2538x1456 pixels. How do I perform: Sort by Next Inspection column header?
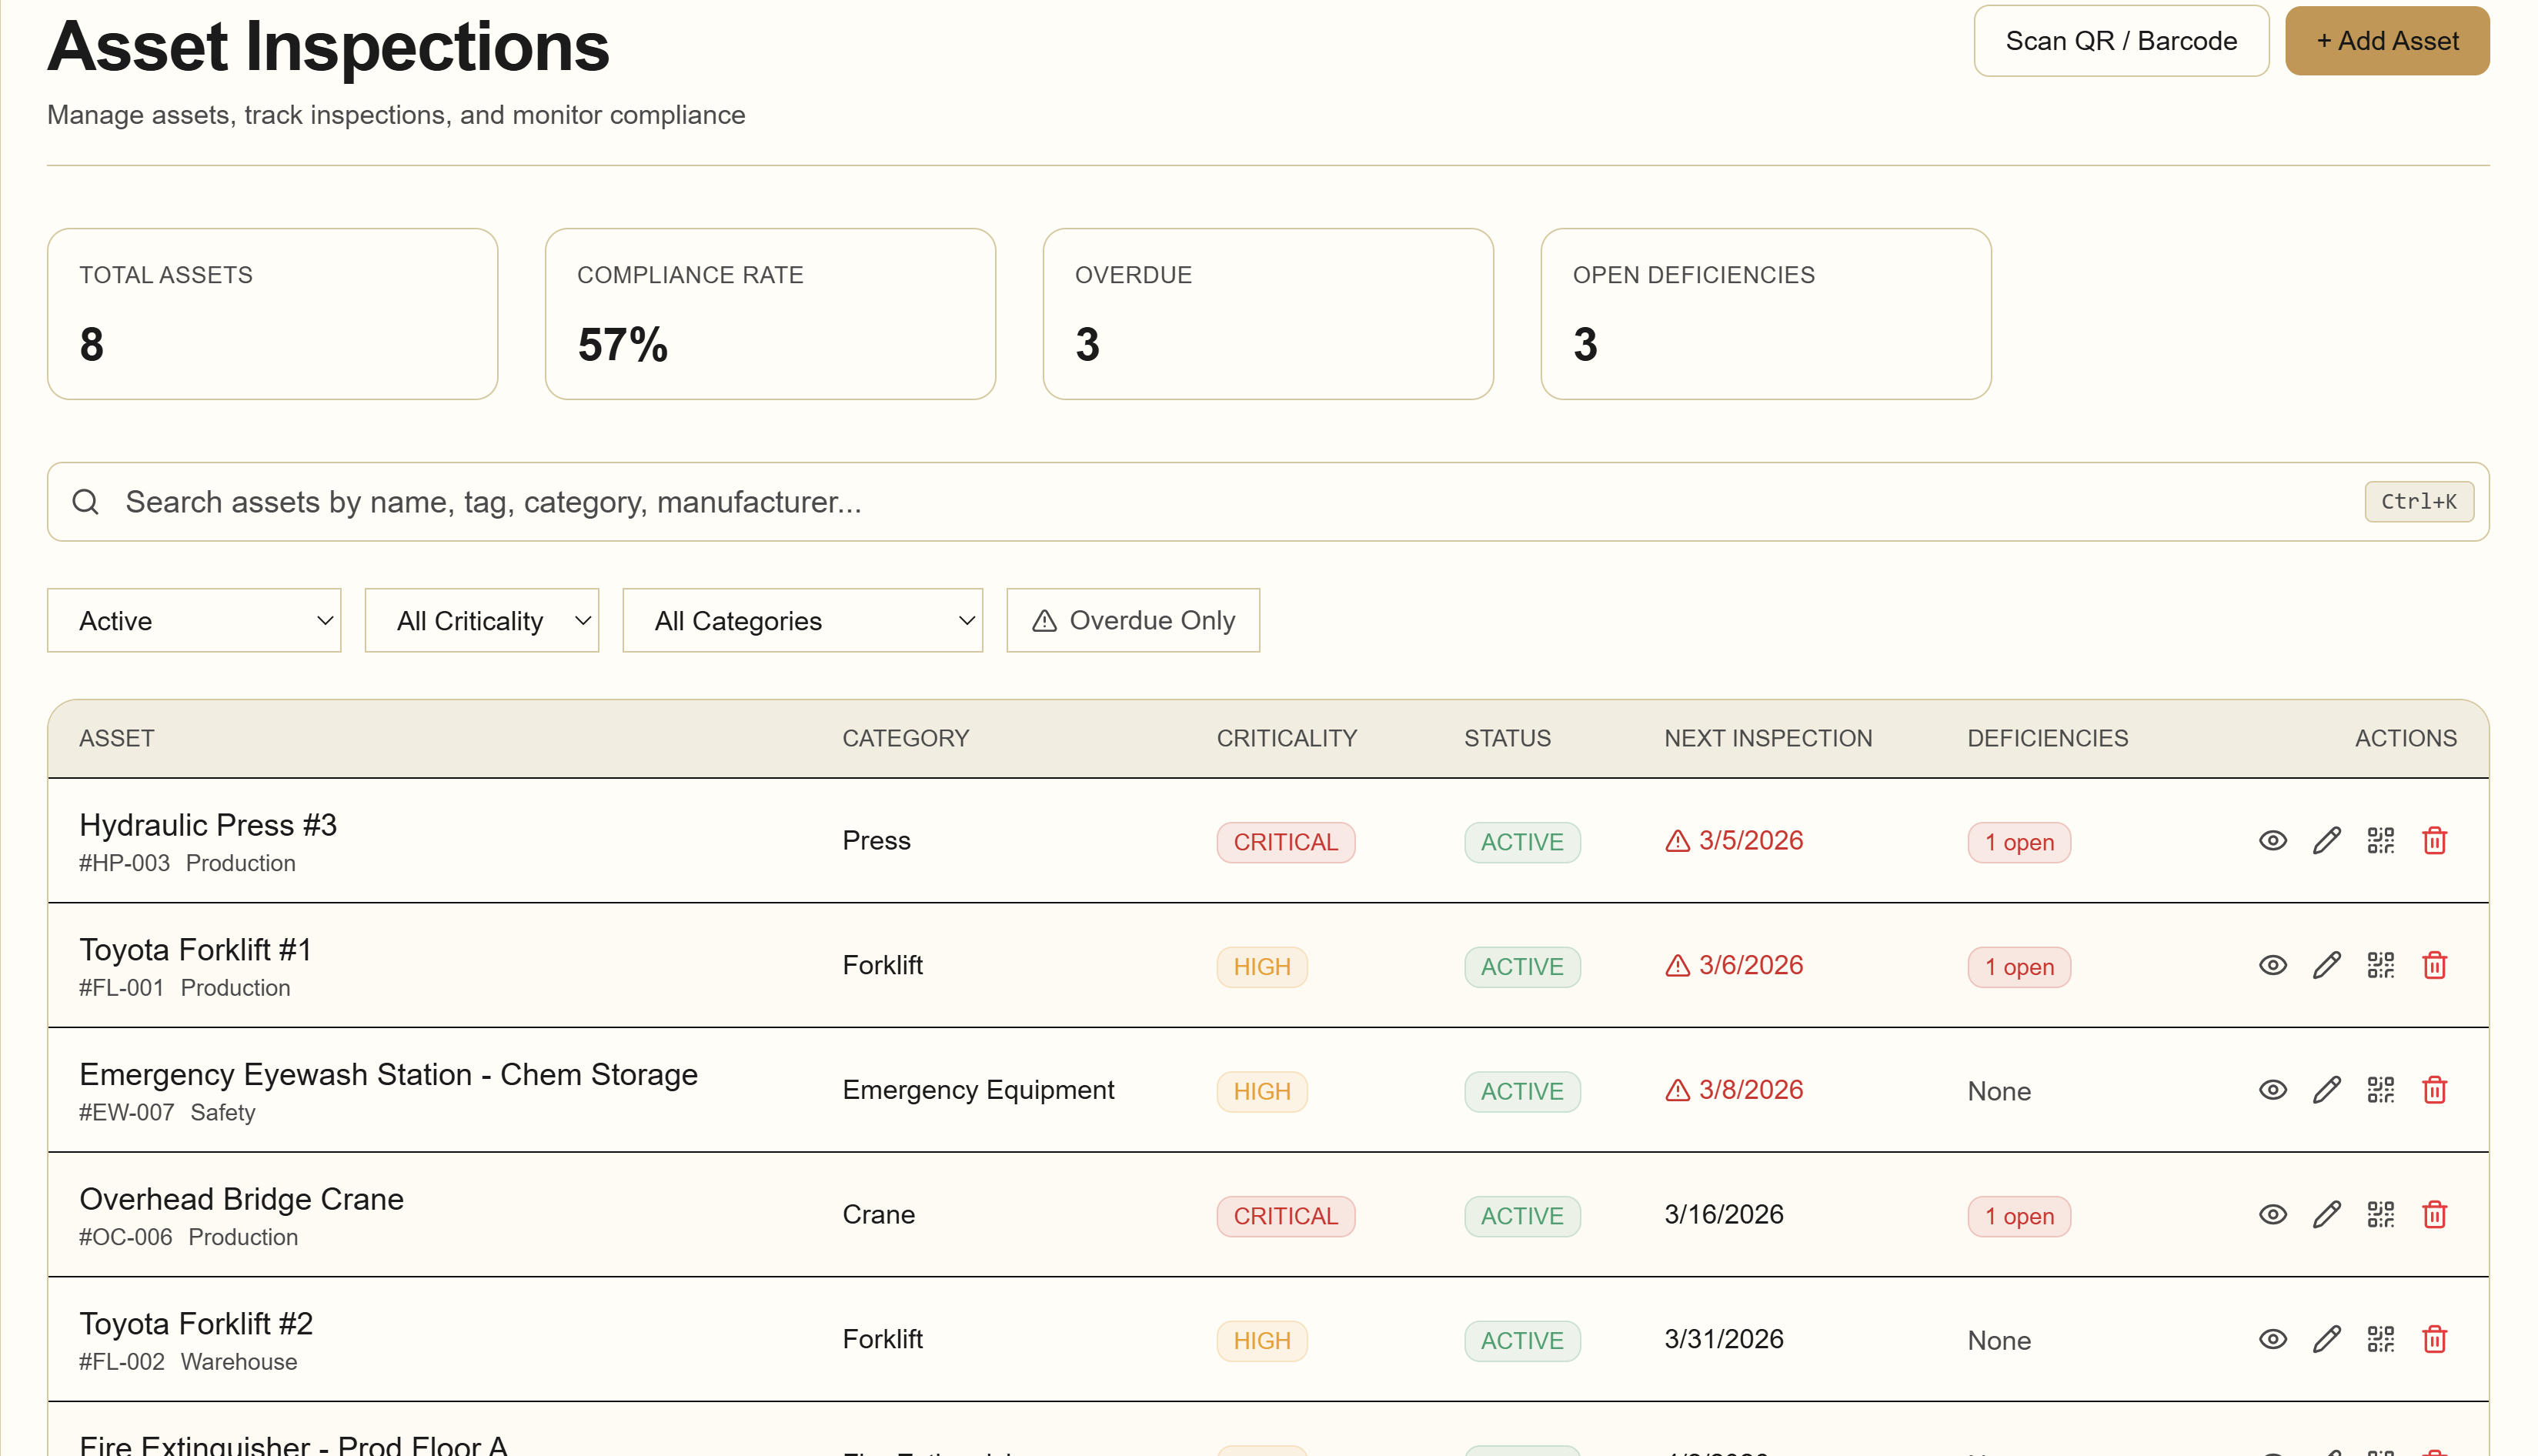click(x=1767, y=739)
